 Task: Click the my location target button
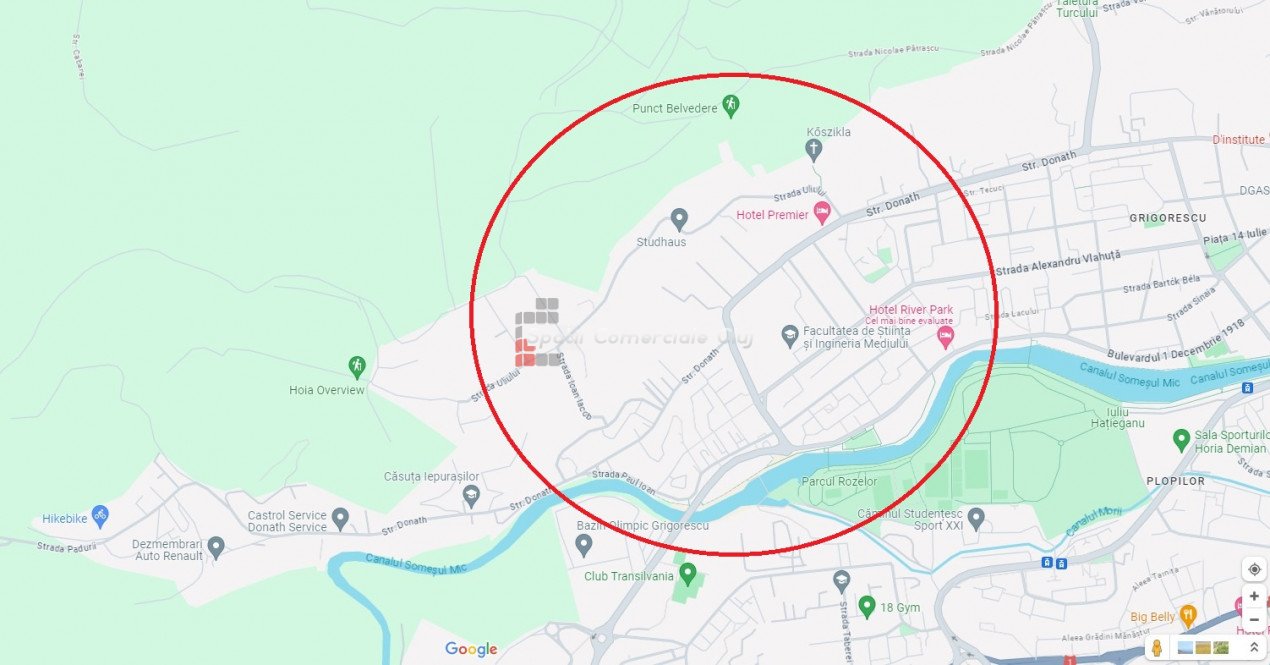pos(1253,569)
